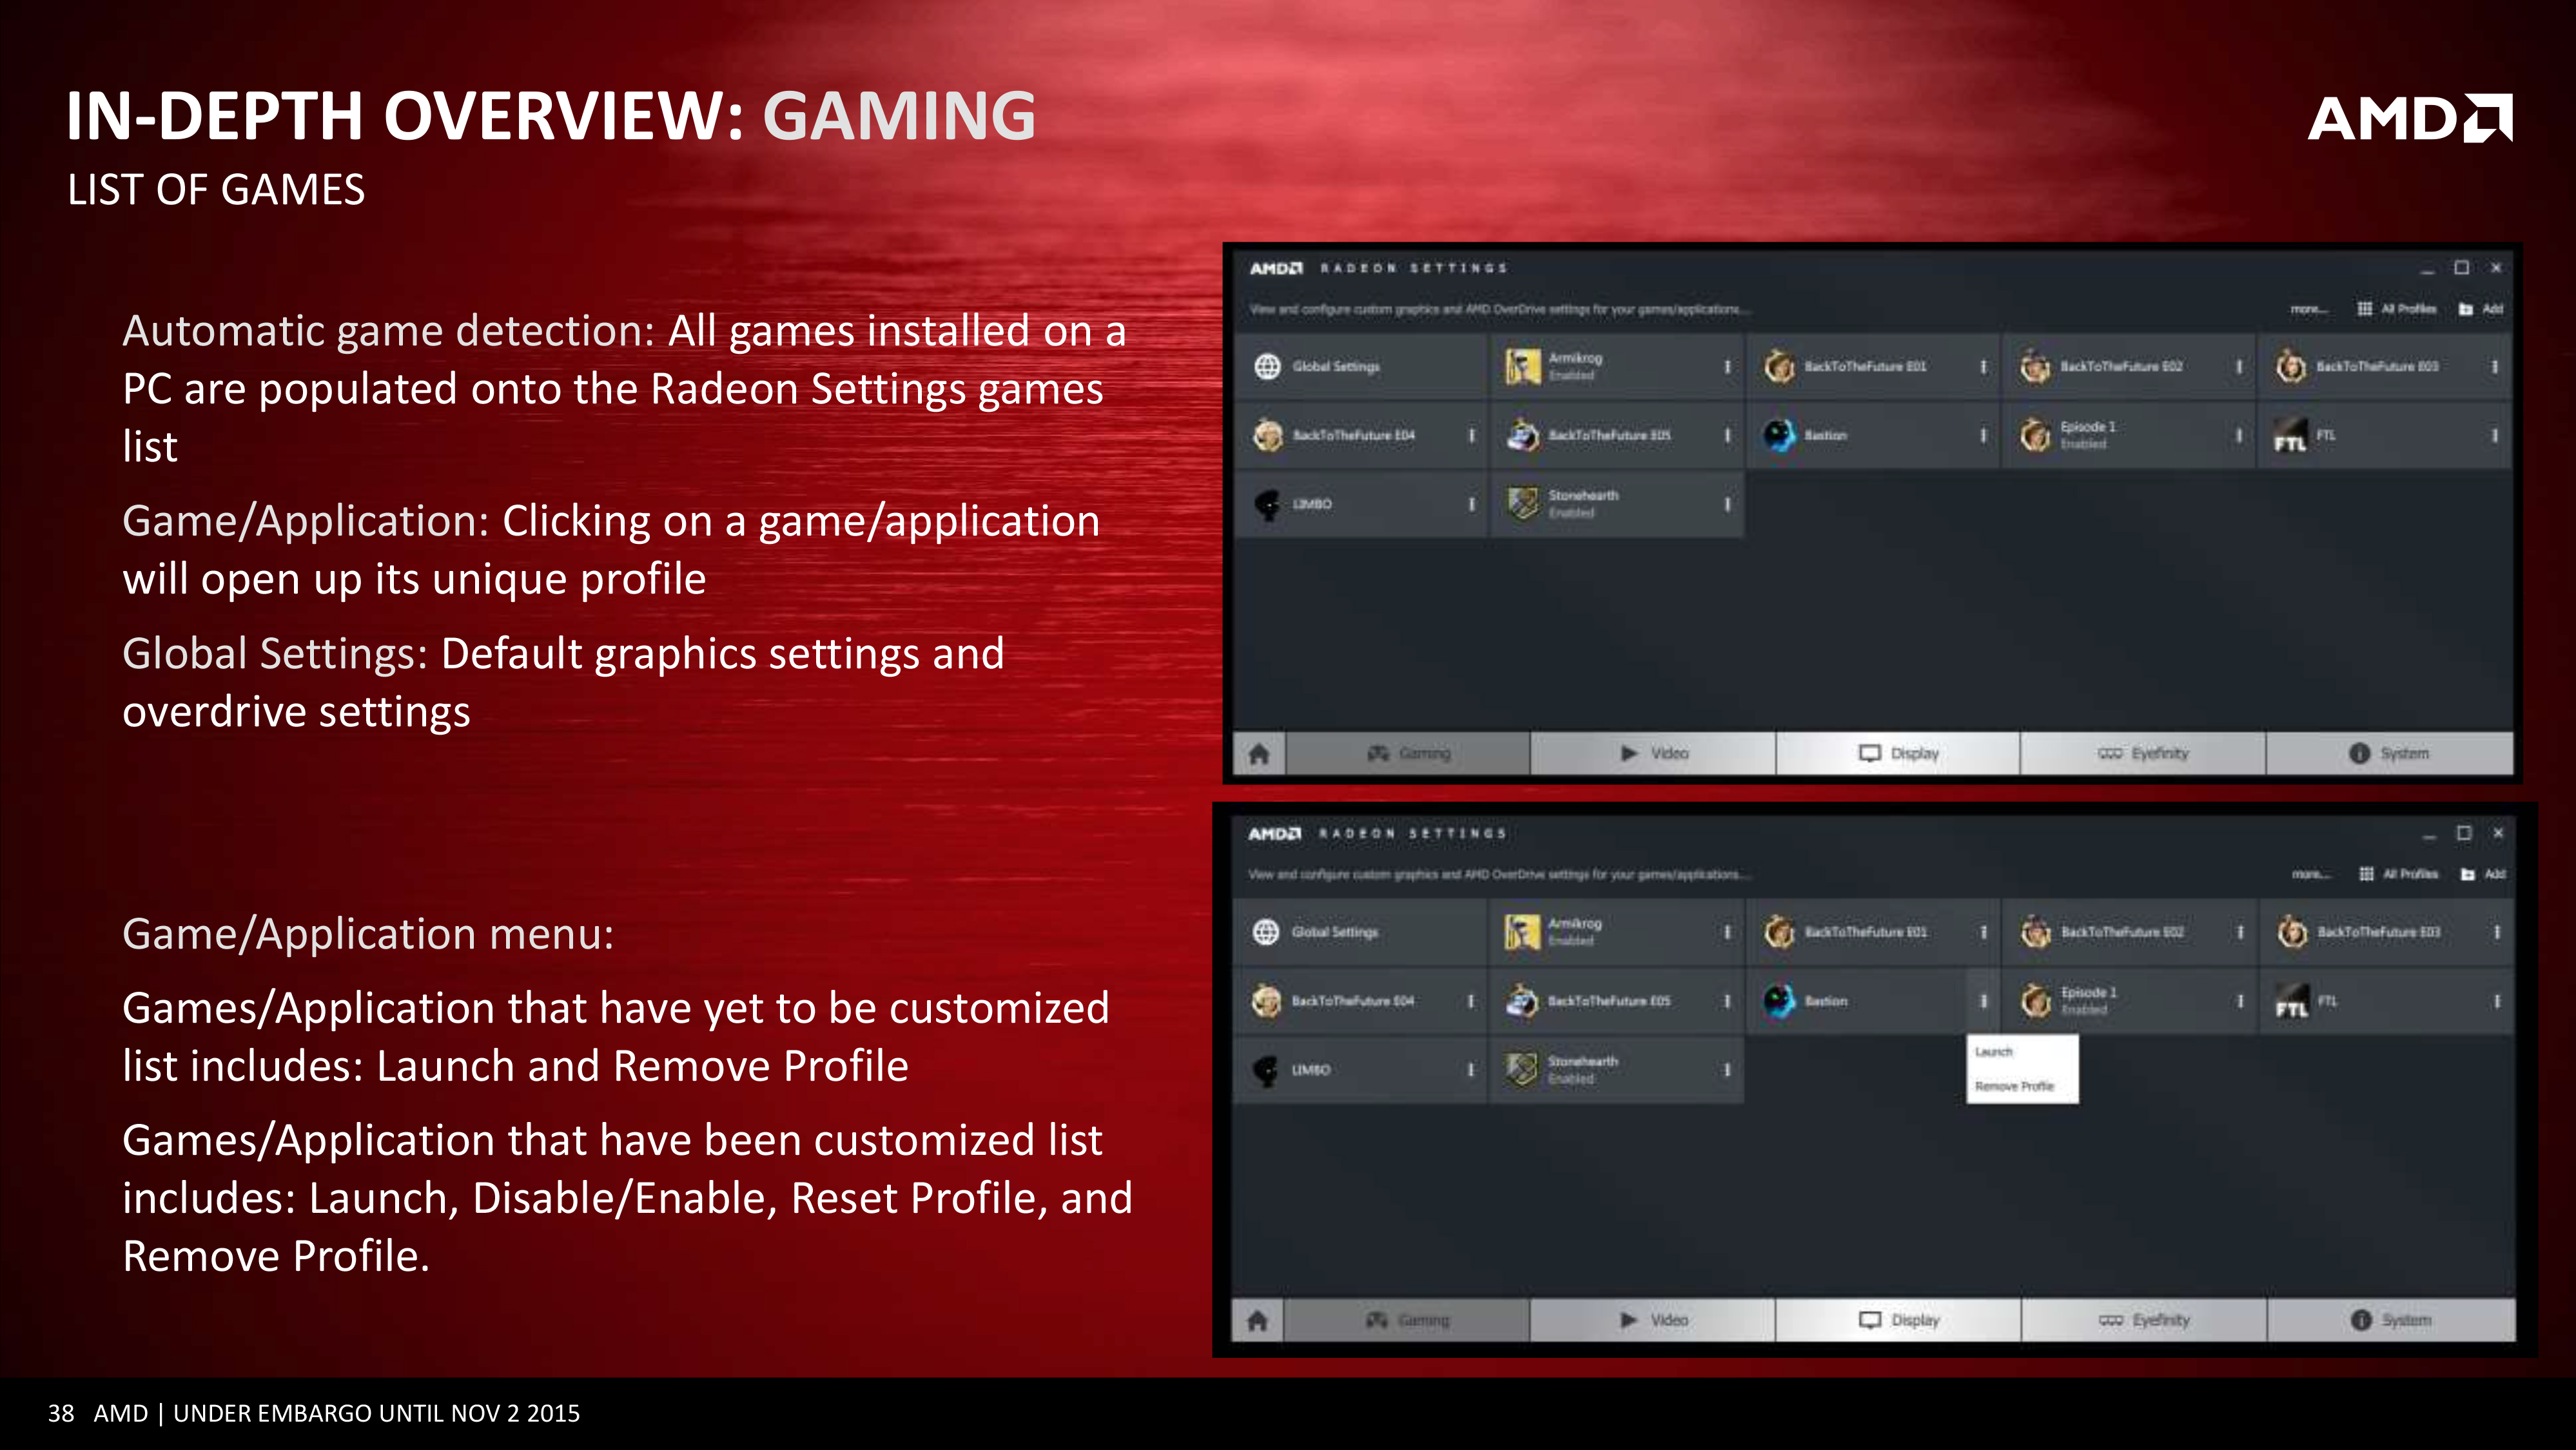This screenshot has width=2576, height=1450.
Task: Open the FTL game profile icon
Action: [2291, 434]
